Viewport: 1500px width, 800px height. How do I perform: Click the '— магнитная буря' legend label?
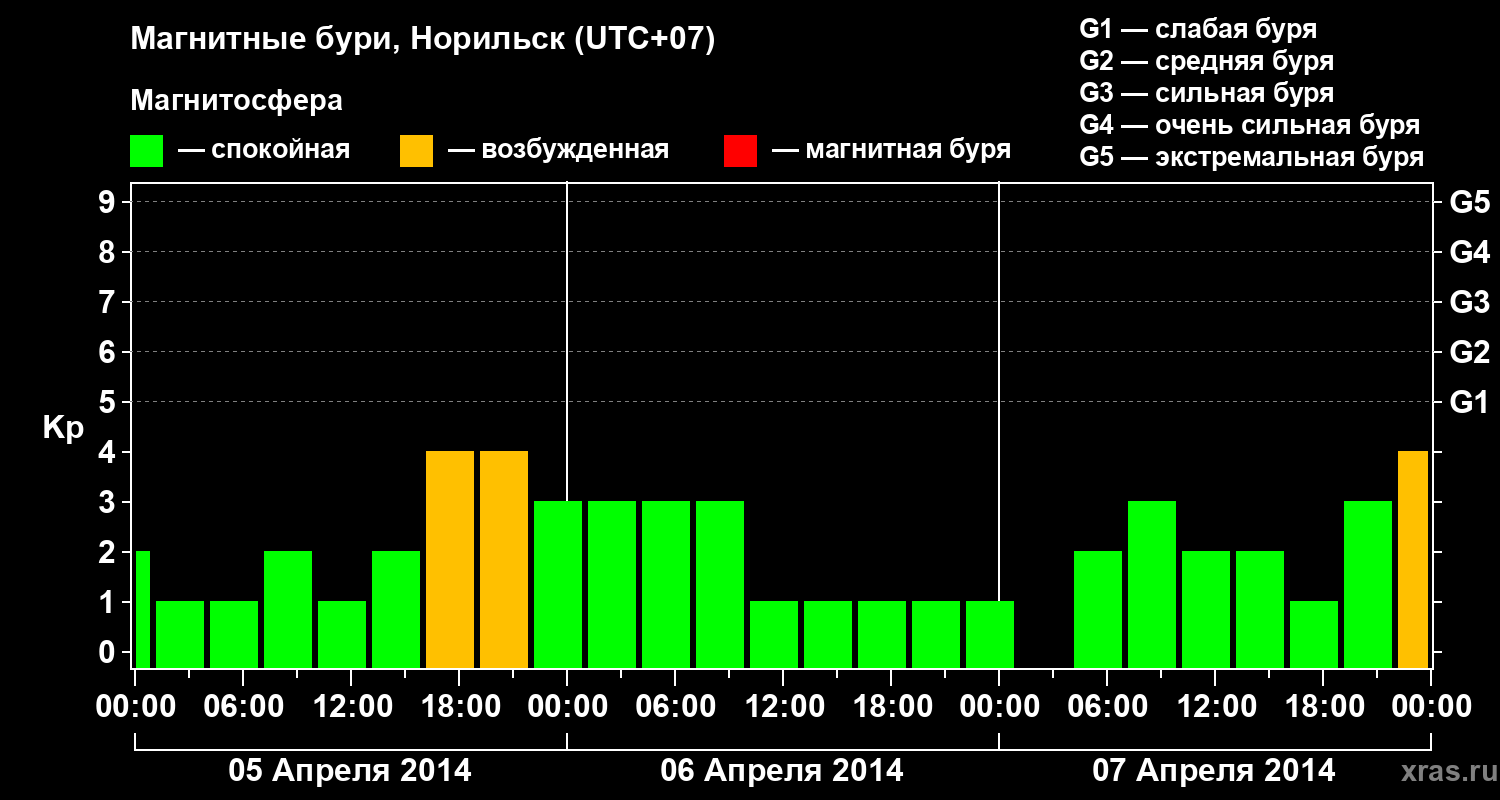(x=891, y=150)
